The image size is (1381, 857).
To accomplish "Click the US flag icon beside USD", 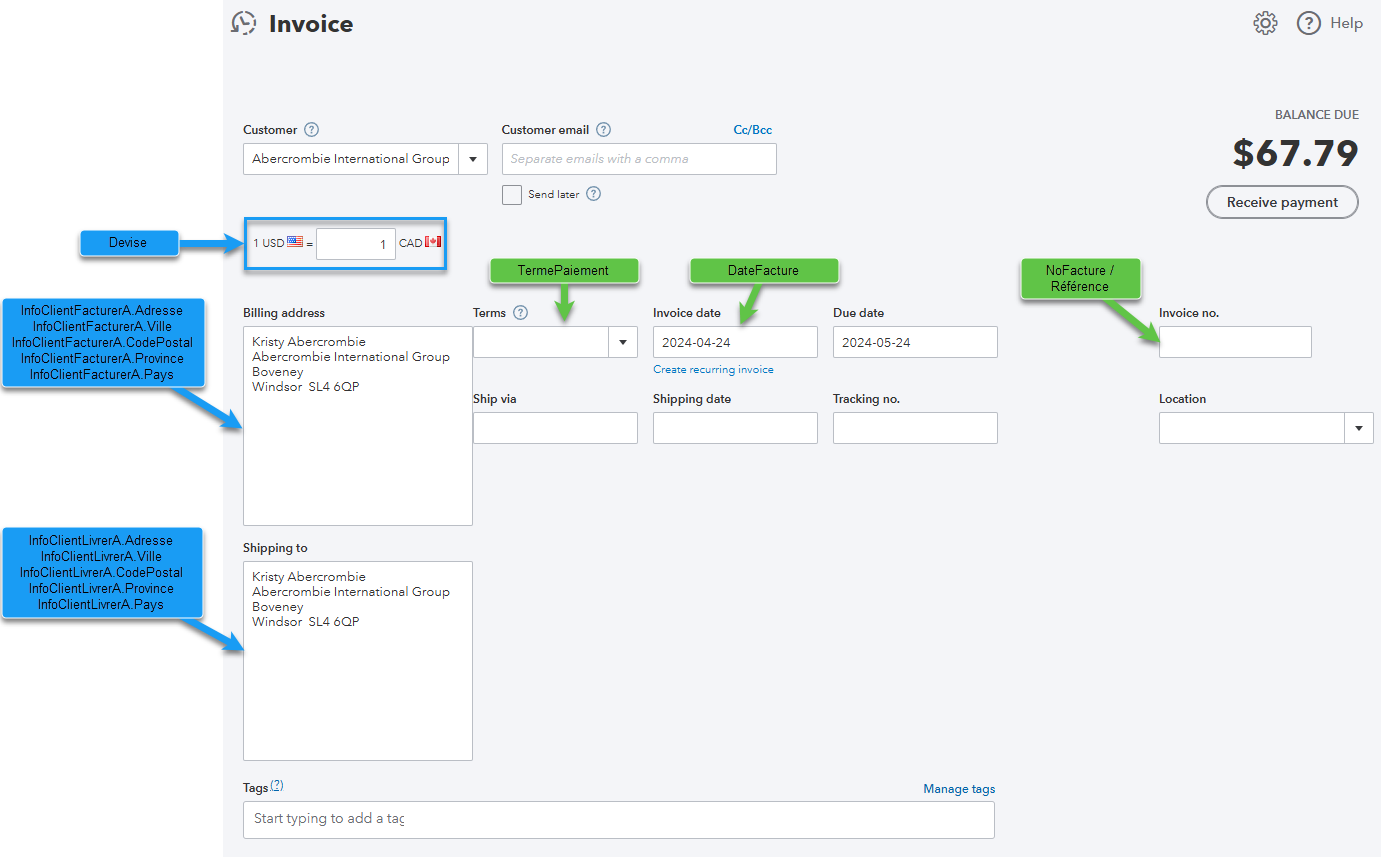I will click(x=295, y=242).
